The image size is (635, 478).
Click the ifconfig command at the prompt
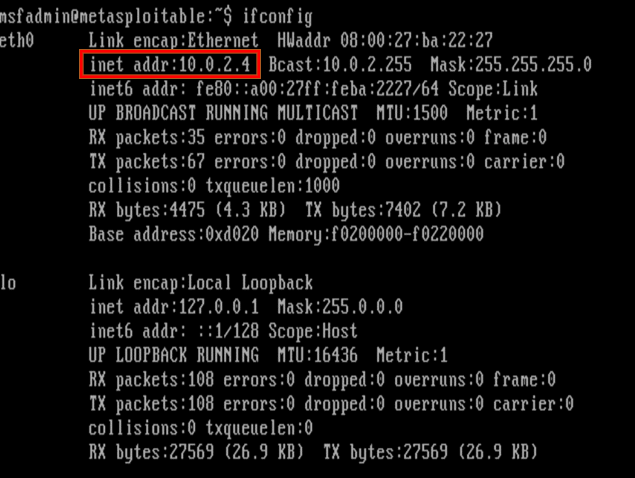[x=277, y=17]
